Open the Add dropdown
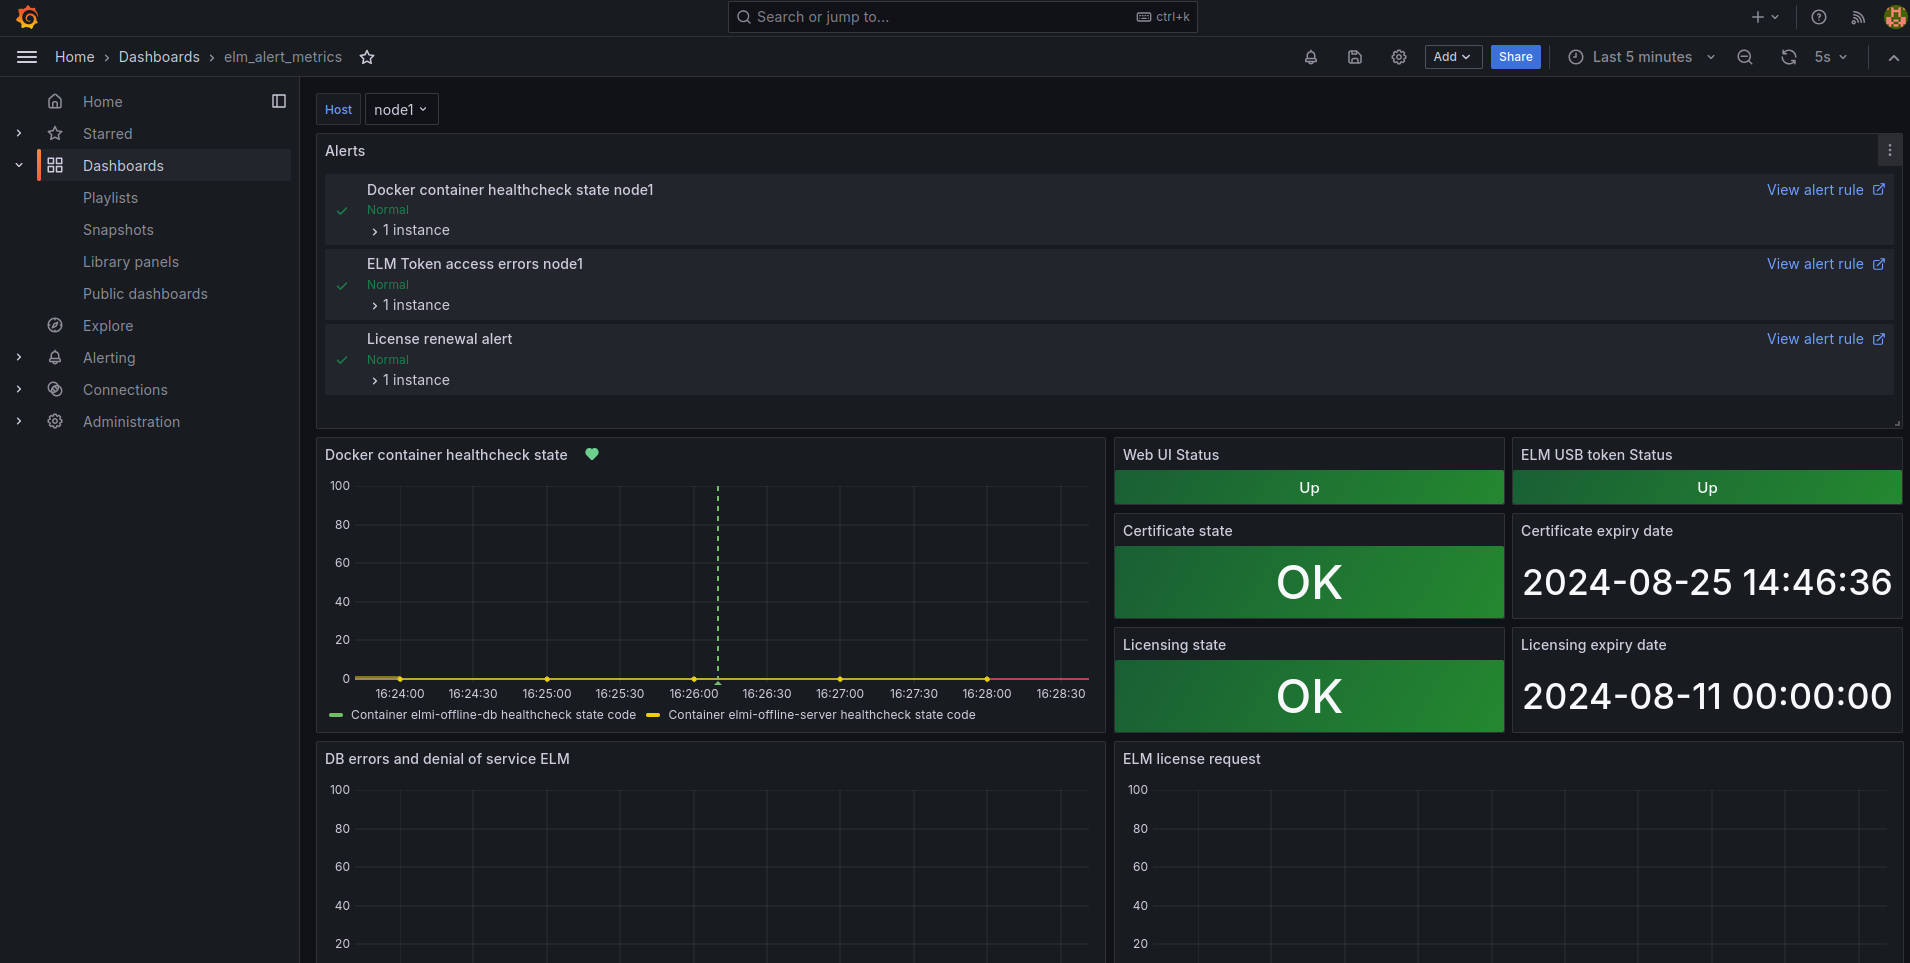The width and height of the screenshot is (1910, 963). click(x=1453, y=57)
